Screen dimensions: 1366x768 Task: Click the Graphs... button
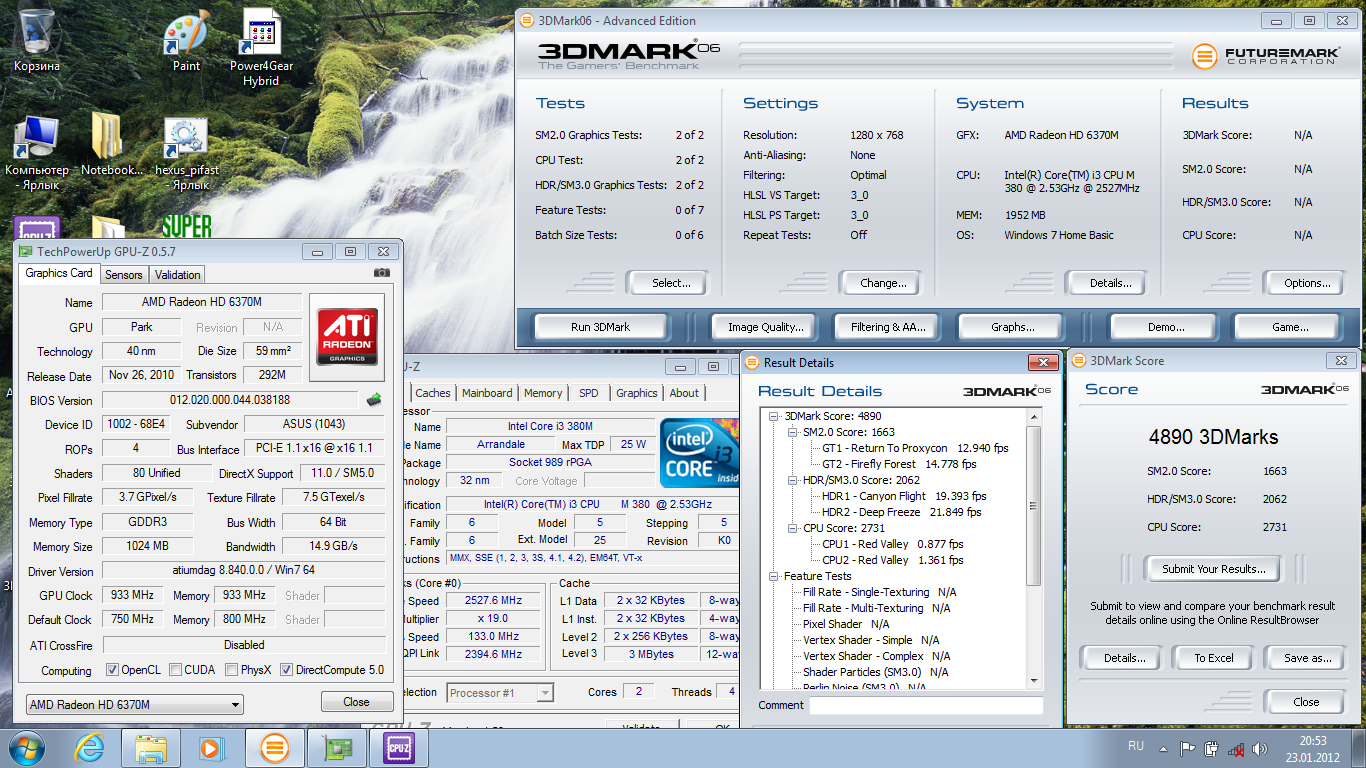[x=1013, y=327]
